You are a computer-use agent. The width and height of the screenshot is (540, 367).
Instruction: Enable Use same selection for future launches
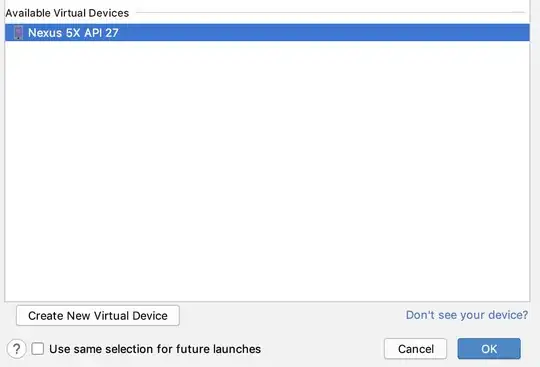tap(38, 349)
